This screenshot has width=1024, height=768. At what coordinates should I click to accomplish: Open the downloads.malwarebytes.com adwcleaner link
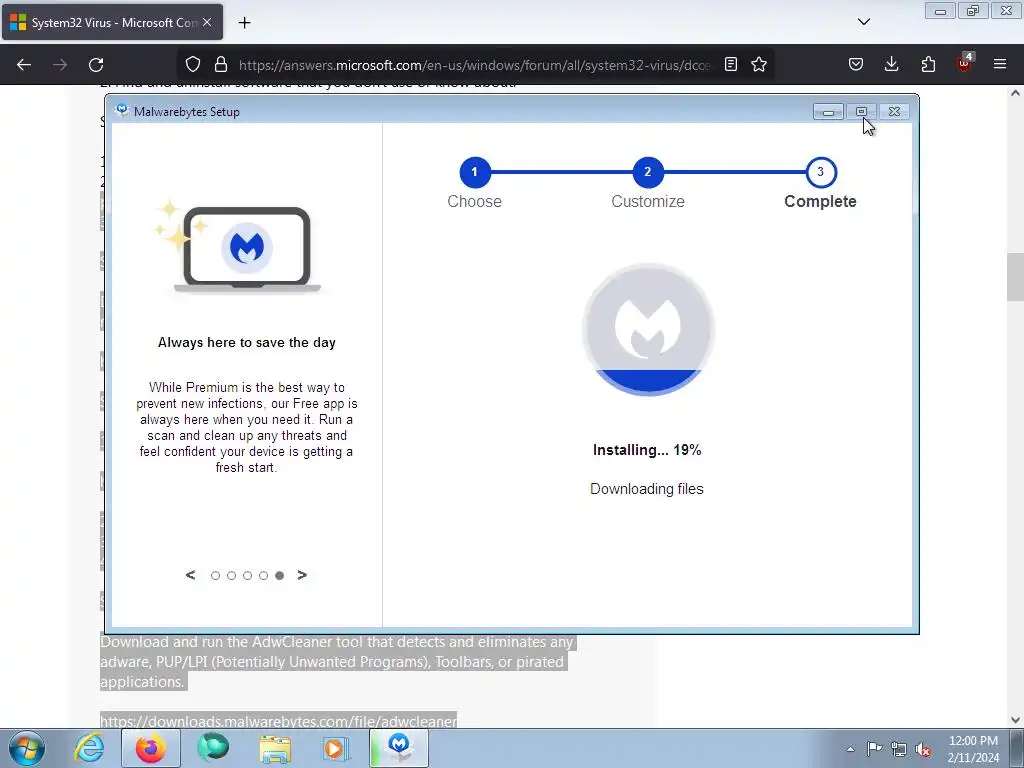(x=278, y=721)
